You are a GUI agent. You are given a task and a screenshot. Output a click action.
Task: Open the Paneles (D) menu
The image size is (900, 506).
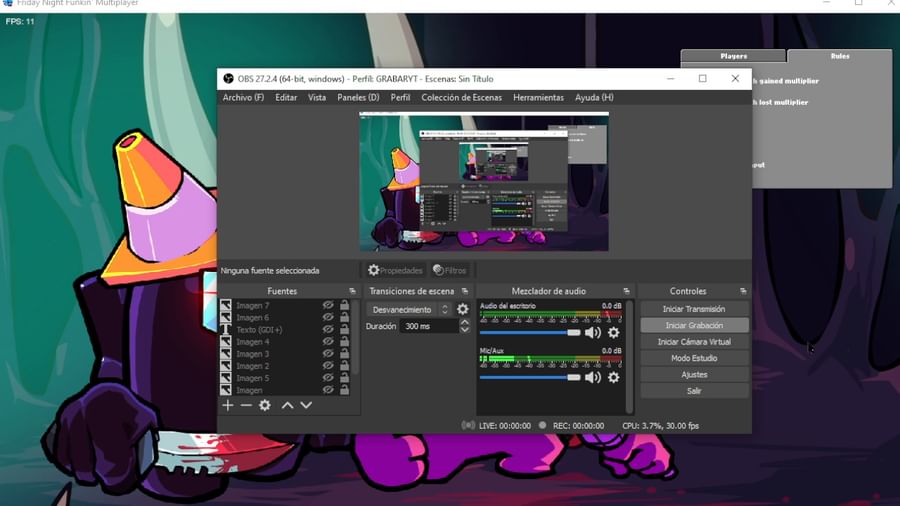tap(358, 98)
